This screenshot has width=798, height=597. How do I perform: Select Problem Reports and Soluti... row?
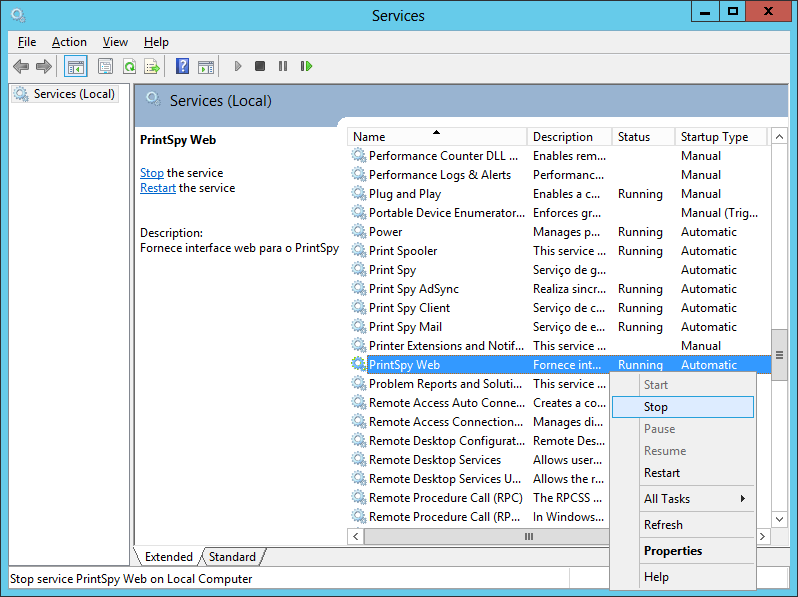click(x=479, y=384)
